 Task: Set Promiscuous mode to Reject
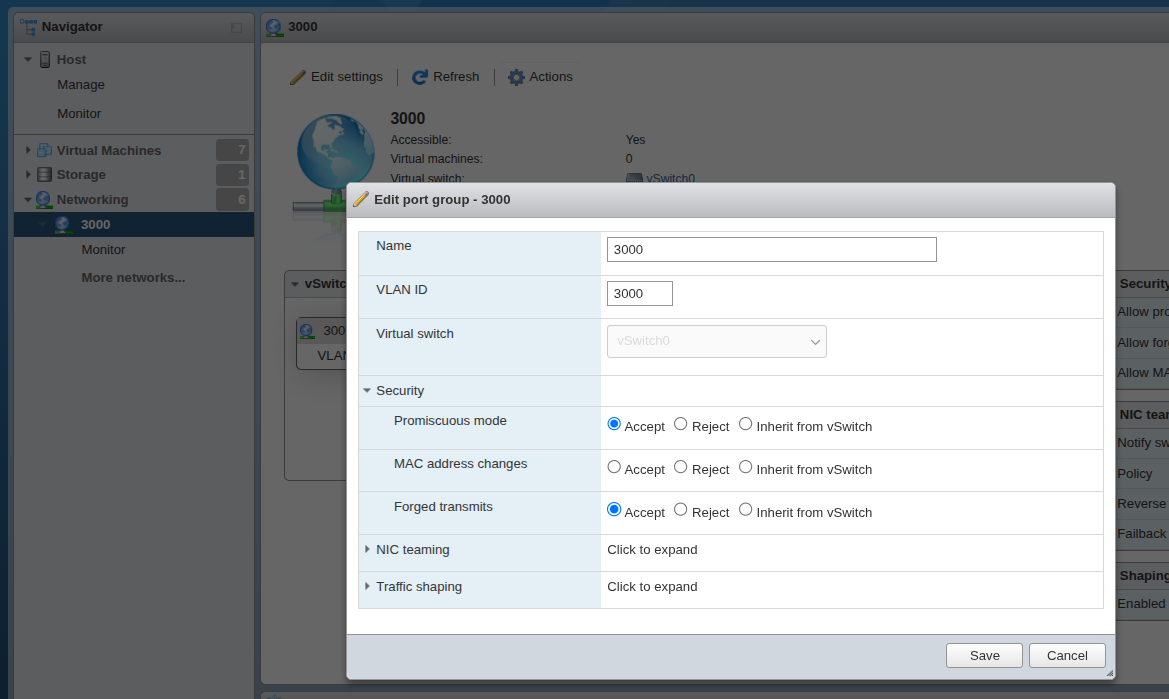(x=681, y=424)
